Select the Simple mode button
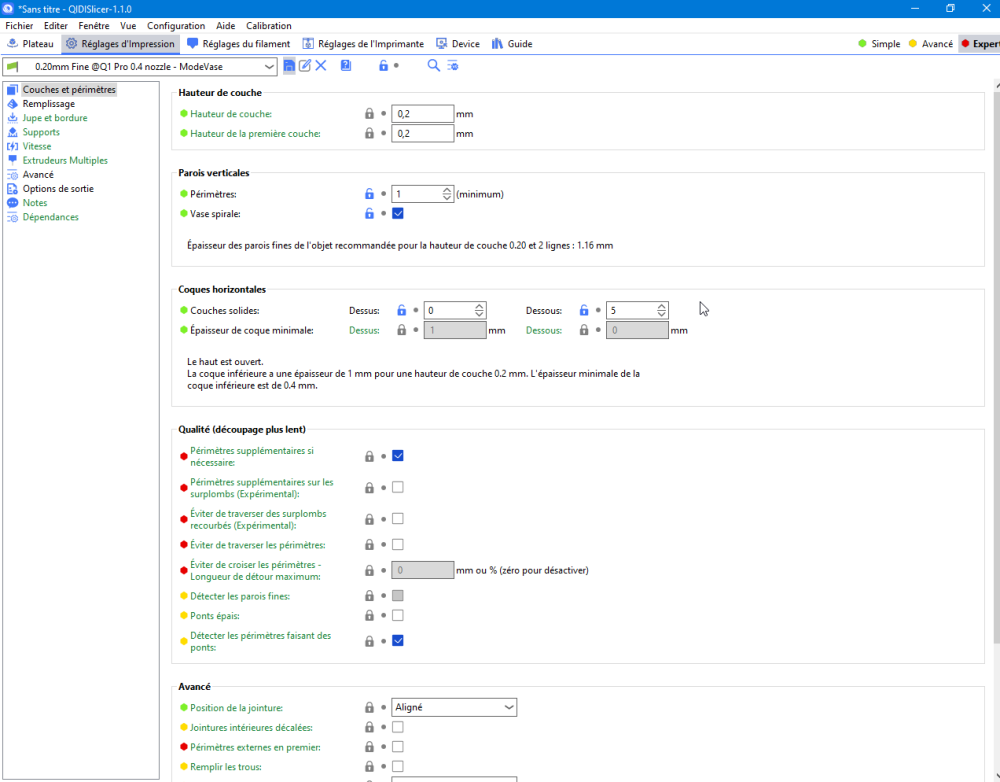 879,43
